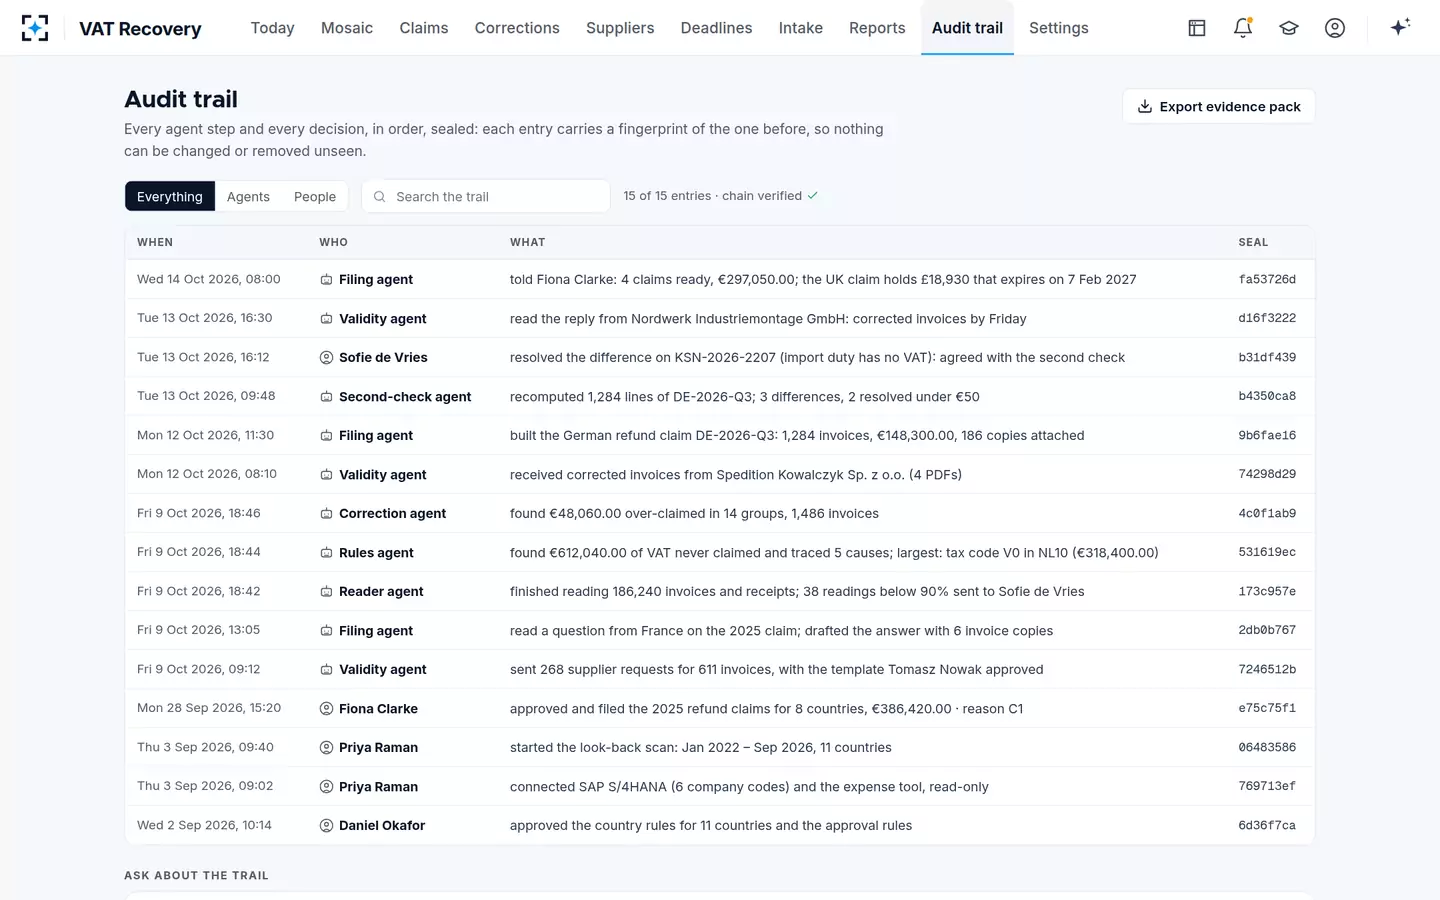Open the sparkle AI assistant icon
Screen dimensions: 1440x900
1400,27
